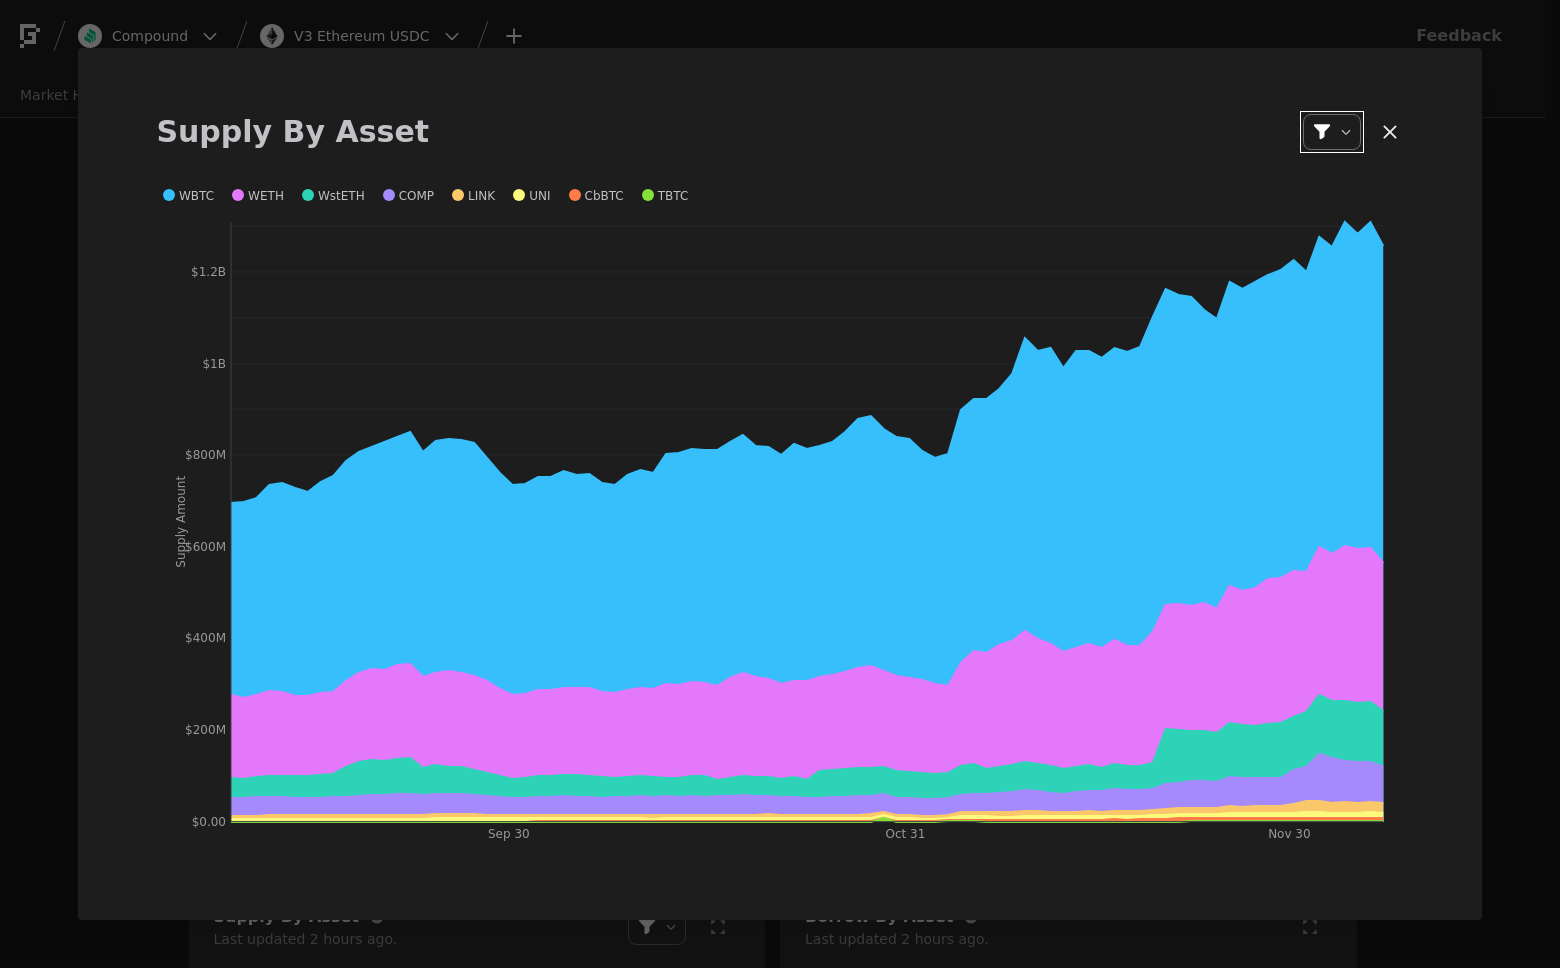The height and width of the screenshot is (968, 1560).
Task: Click the TBTC legend dot
Action: pos(648,195)
